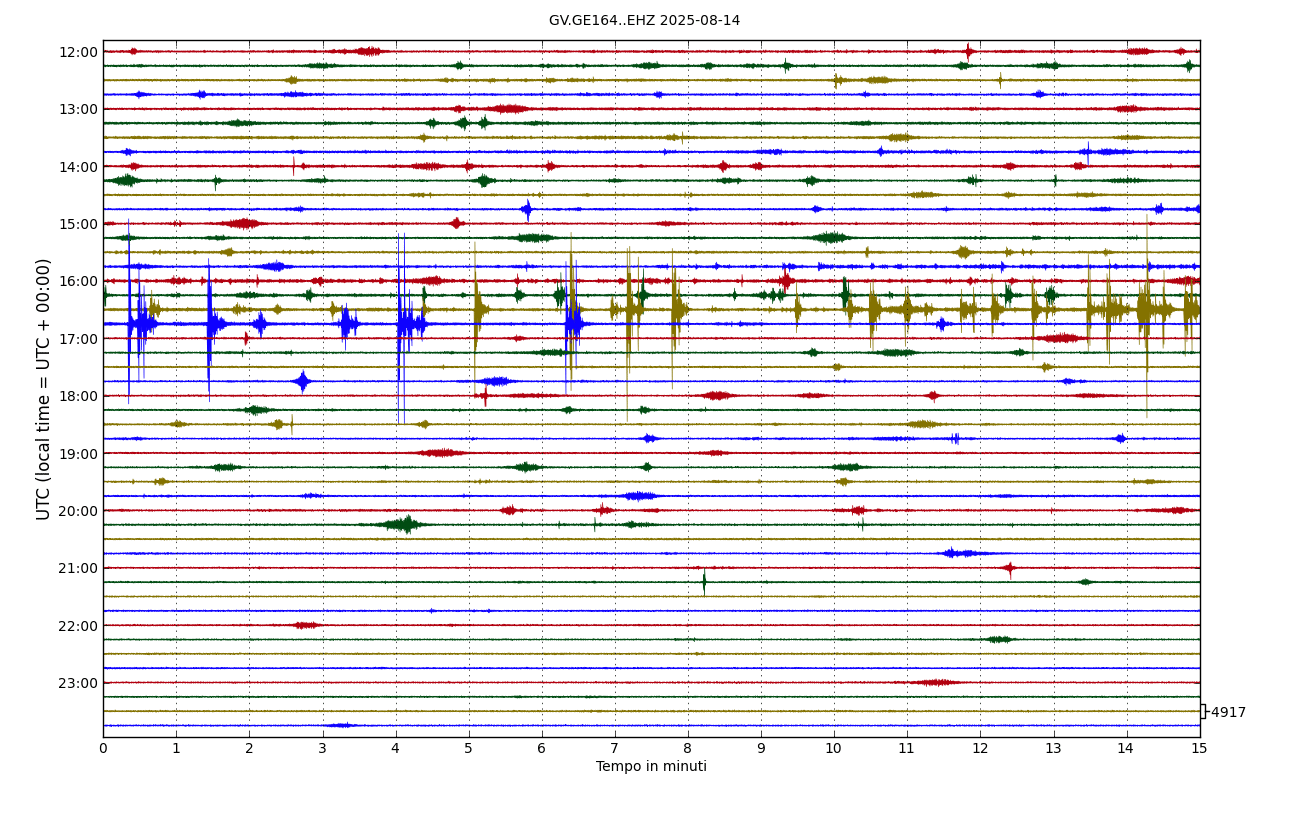Viewport: 1290px width, 819px height.
Task: Click the 22:00 time label
Action: coord(78,626)
